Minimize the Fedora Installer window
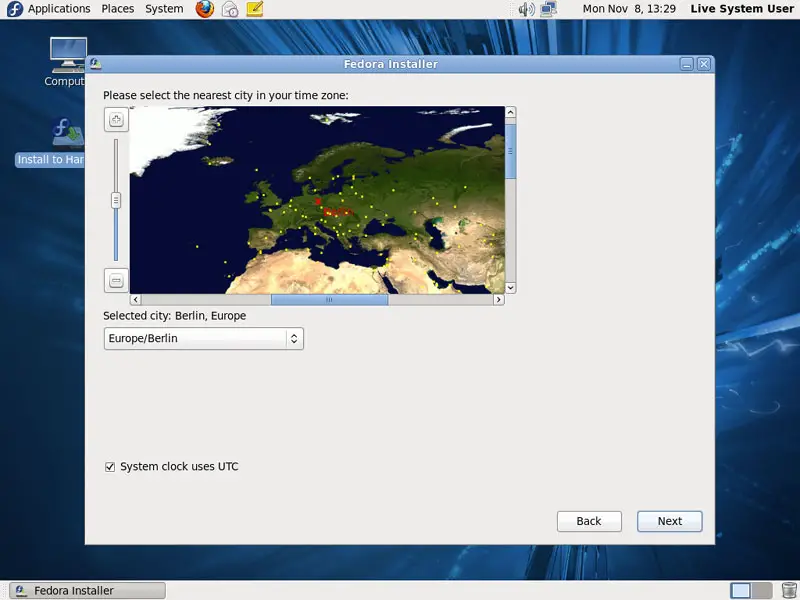Image resolution: width=800 pixels, height=600 pixels. point(687,64)
